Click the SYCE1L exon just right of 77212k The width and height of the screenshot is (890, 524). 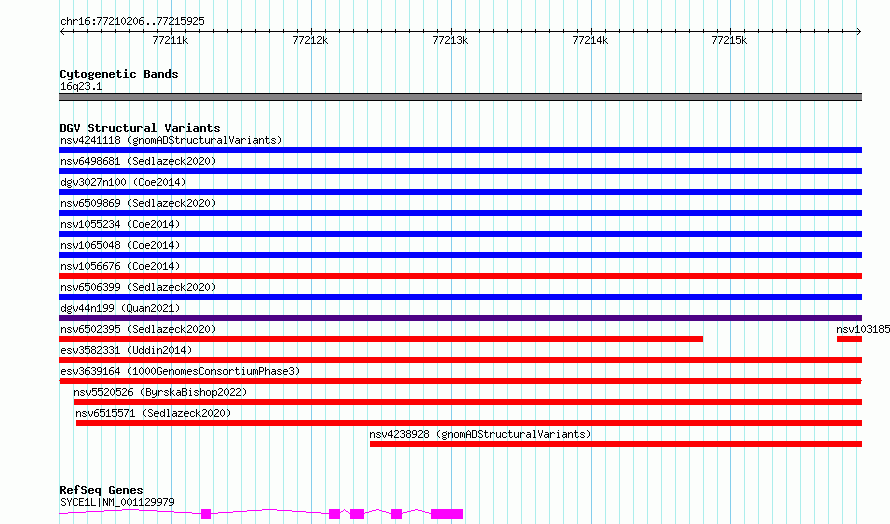click(x=334, y=514)
